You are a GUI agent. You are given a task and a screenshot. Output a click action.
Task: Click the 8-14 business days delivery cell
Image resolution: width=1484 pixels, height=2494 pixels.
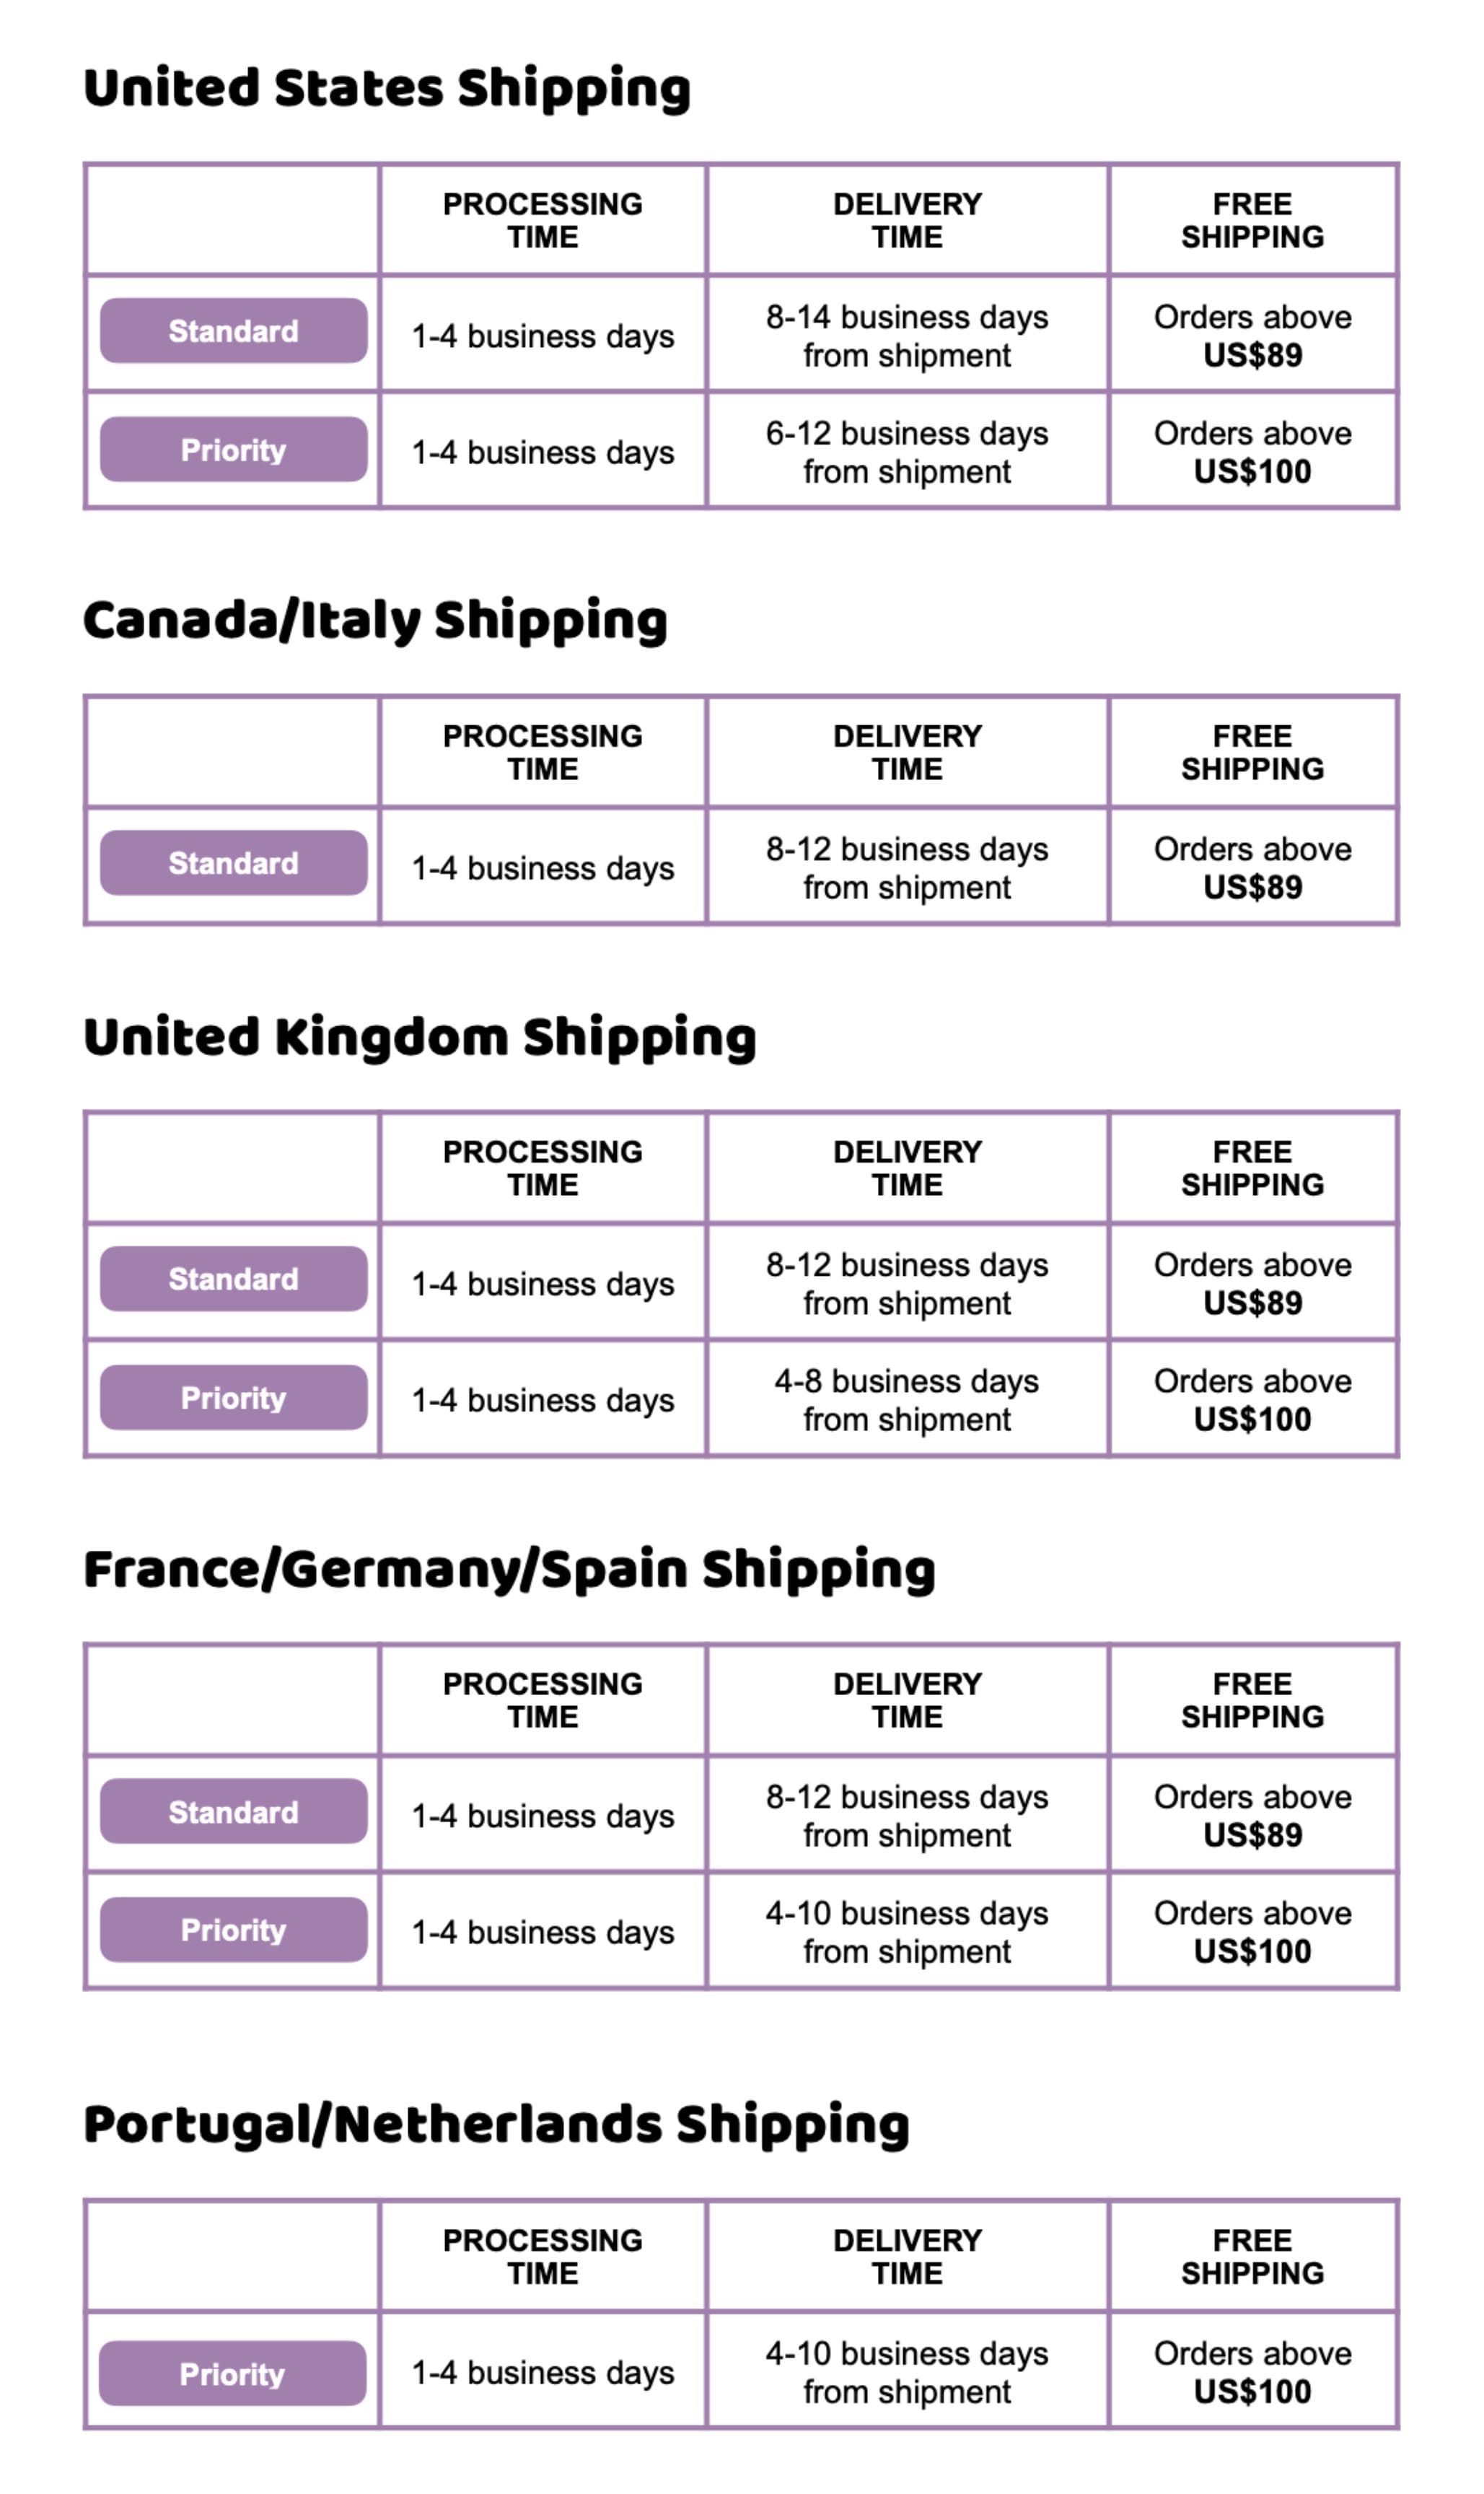(x=907, y=334)
